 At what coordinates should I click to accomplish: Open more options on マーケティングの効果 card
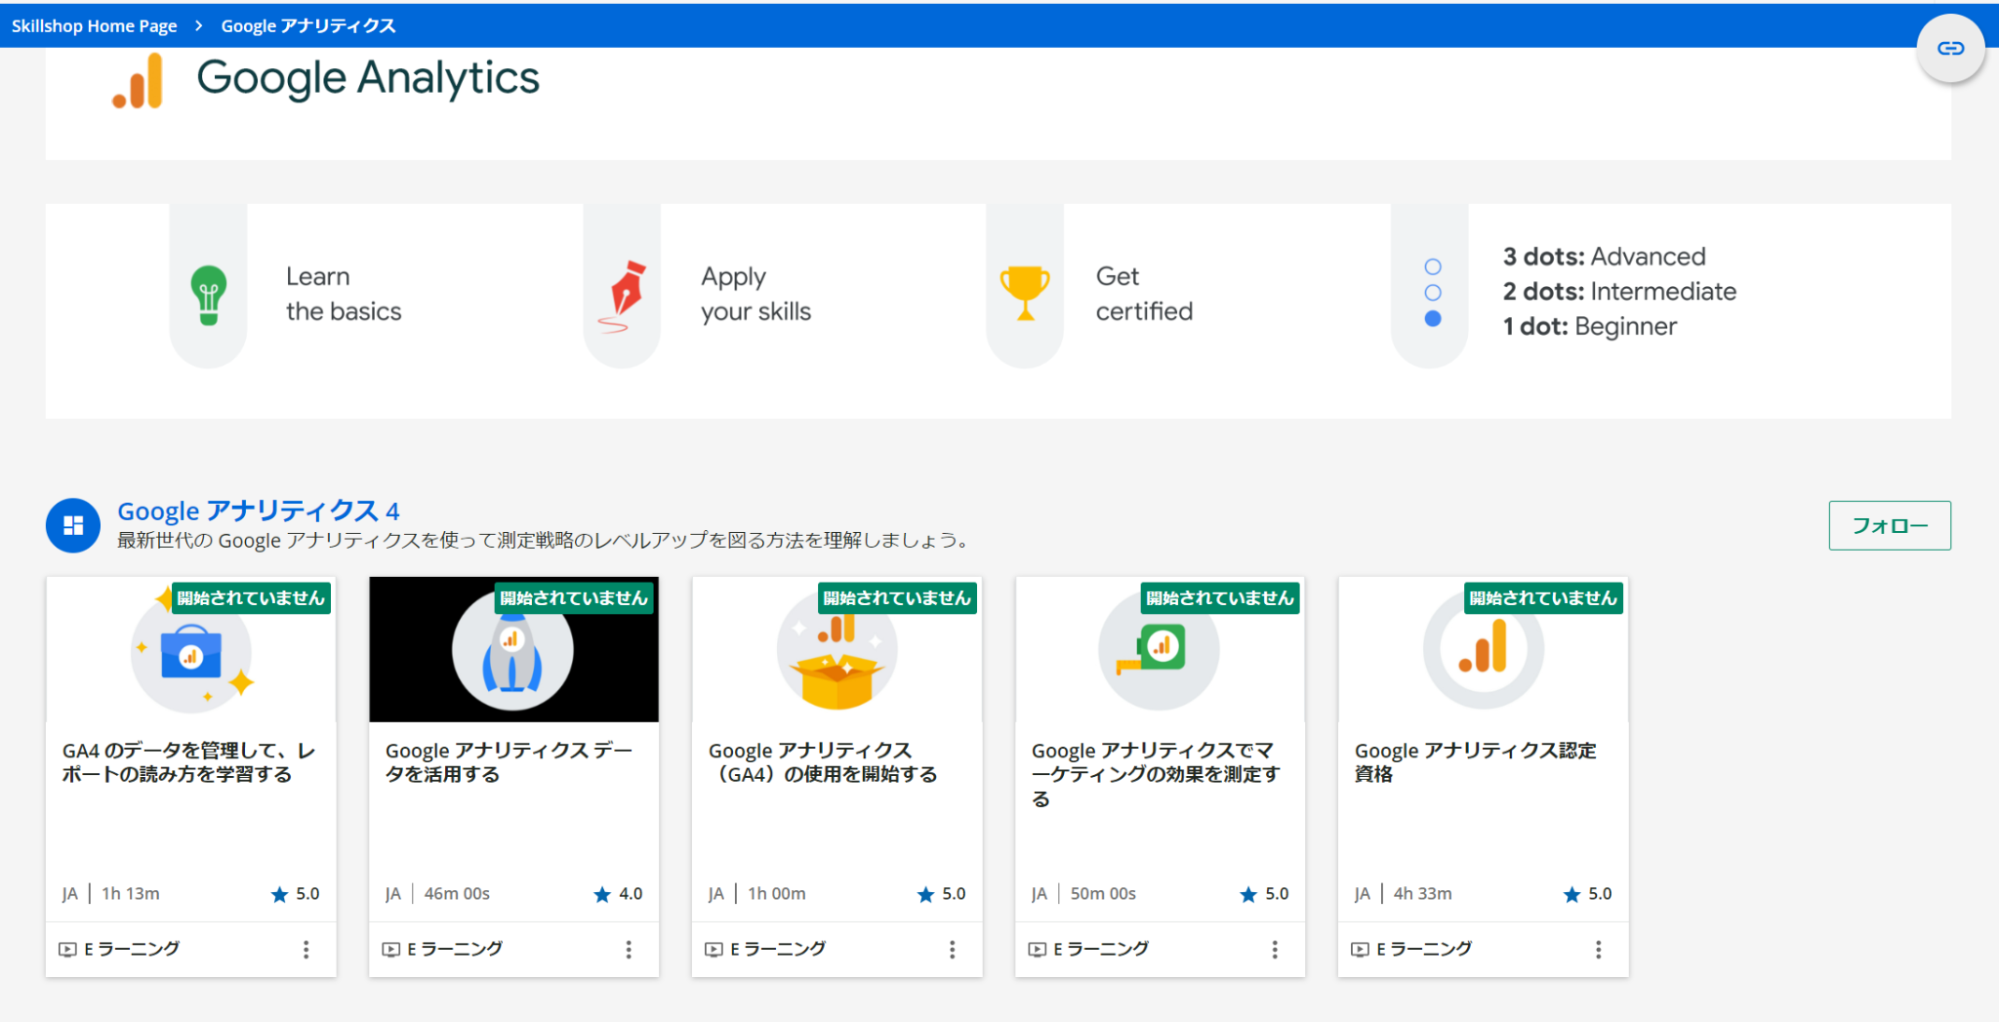pyautogui.click(x=1275, y=949)
